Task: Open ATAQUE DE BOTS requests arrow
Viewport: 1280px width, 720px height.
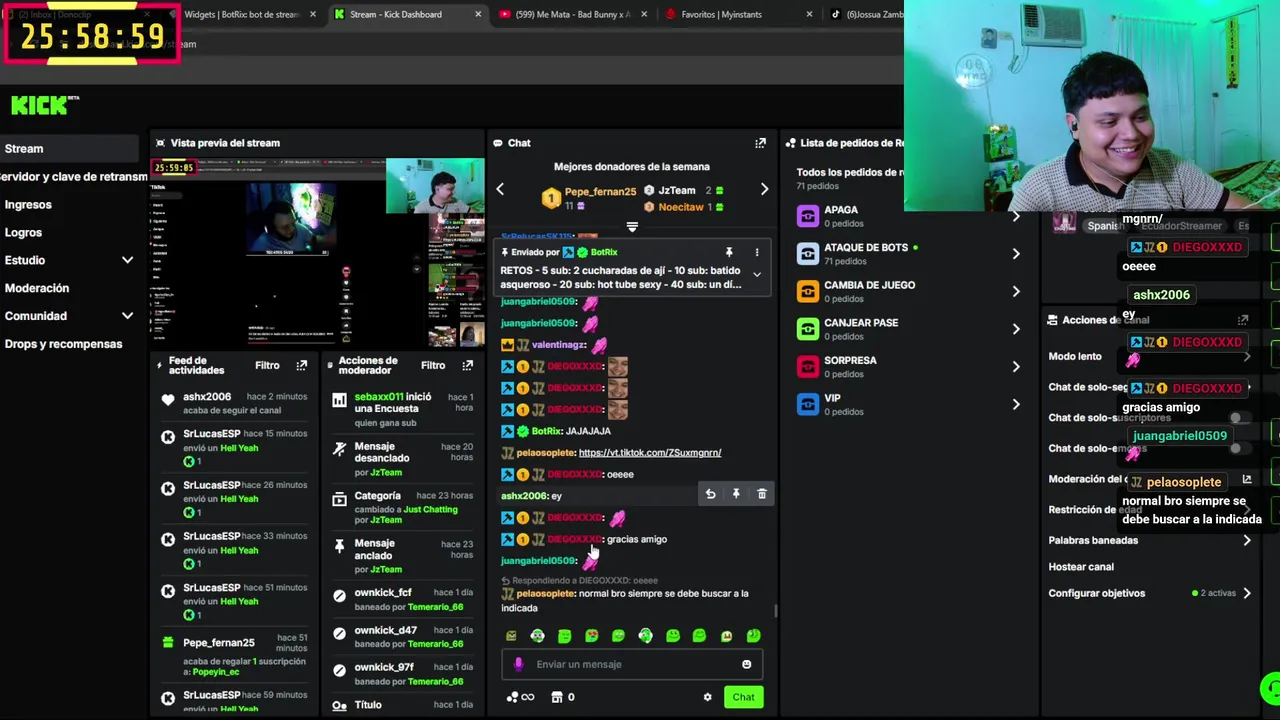Action: [1016, 254]
